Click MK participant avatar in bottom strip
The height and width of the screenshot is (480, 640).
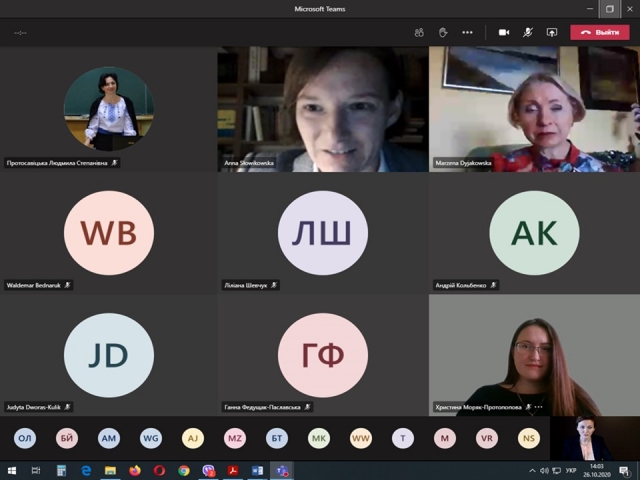[319, 438]
